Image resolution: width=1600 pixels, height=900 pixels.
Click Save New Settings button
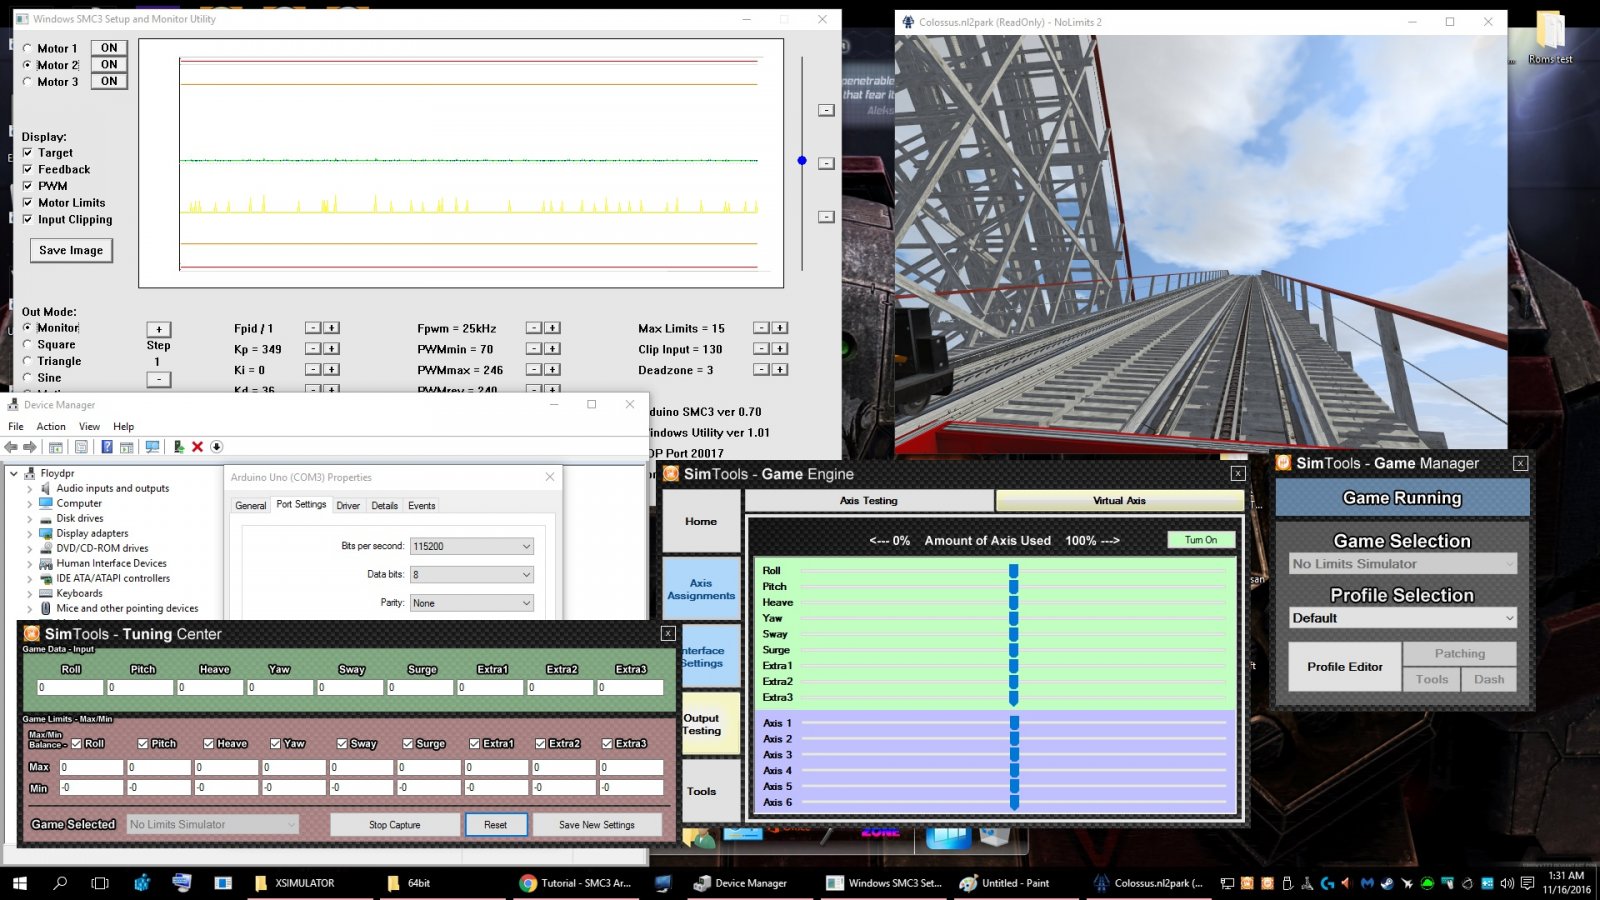coord(597,825)
